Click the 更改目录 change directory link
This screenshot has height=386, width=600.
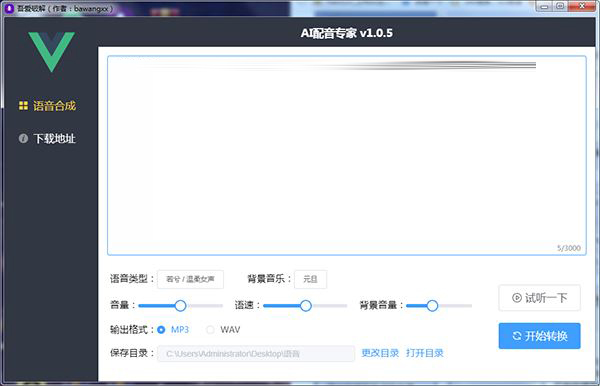tap(380, 353)
